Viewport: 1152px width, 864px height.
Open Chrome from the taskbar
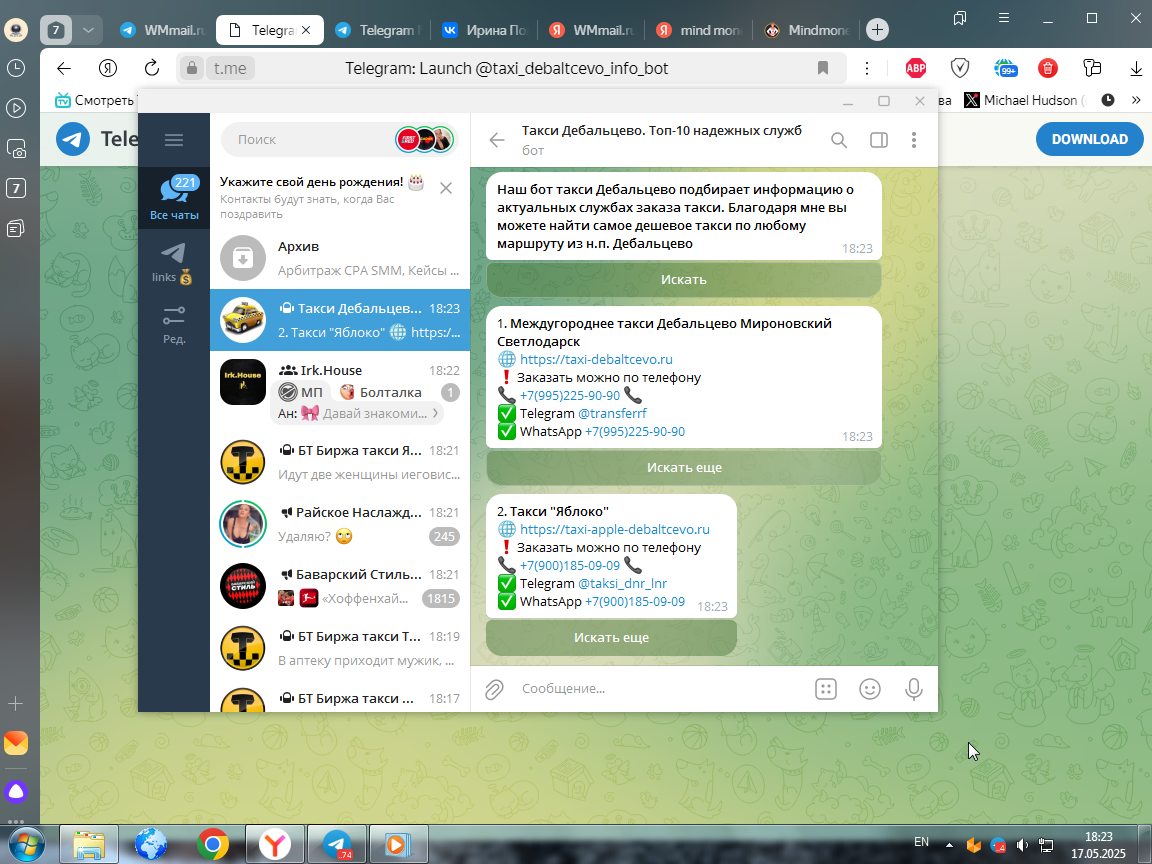pos(212,844)
